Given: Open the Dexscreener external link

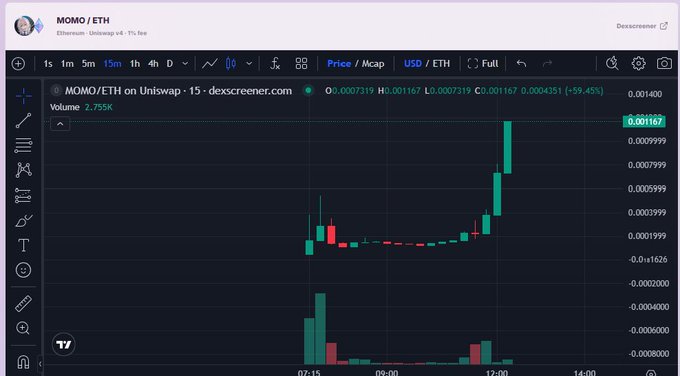Looking at the screenshot, I should [x=642, y=26].
